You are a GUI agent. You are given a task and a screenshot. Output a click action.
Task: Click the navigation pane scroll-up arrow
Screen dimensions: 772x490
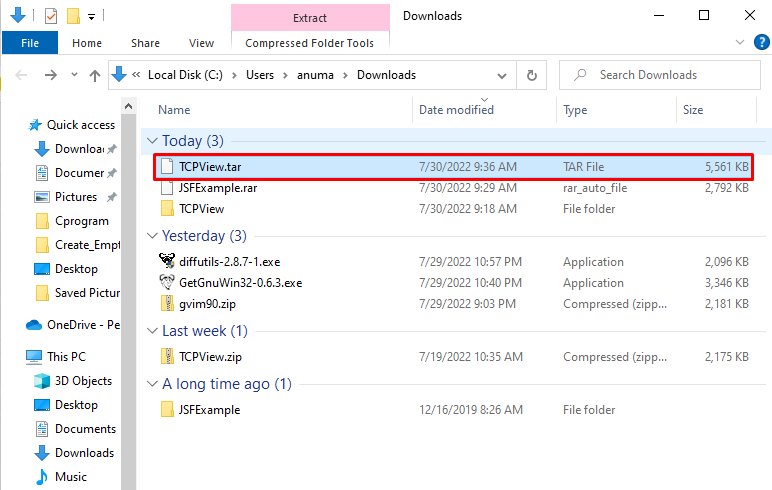[129, 106]
